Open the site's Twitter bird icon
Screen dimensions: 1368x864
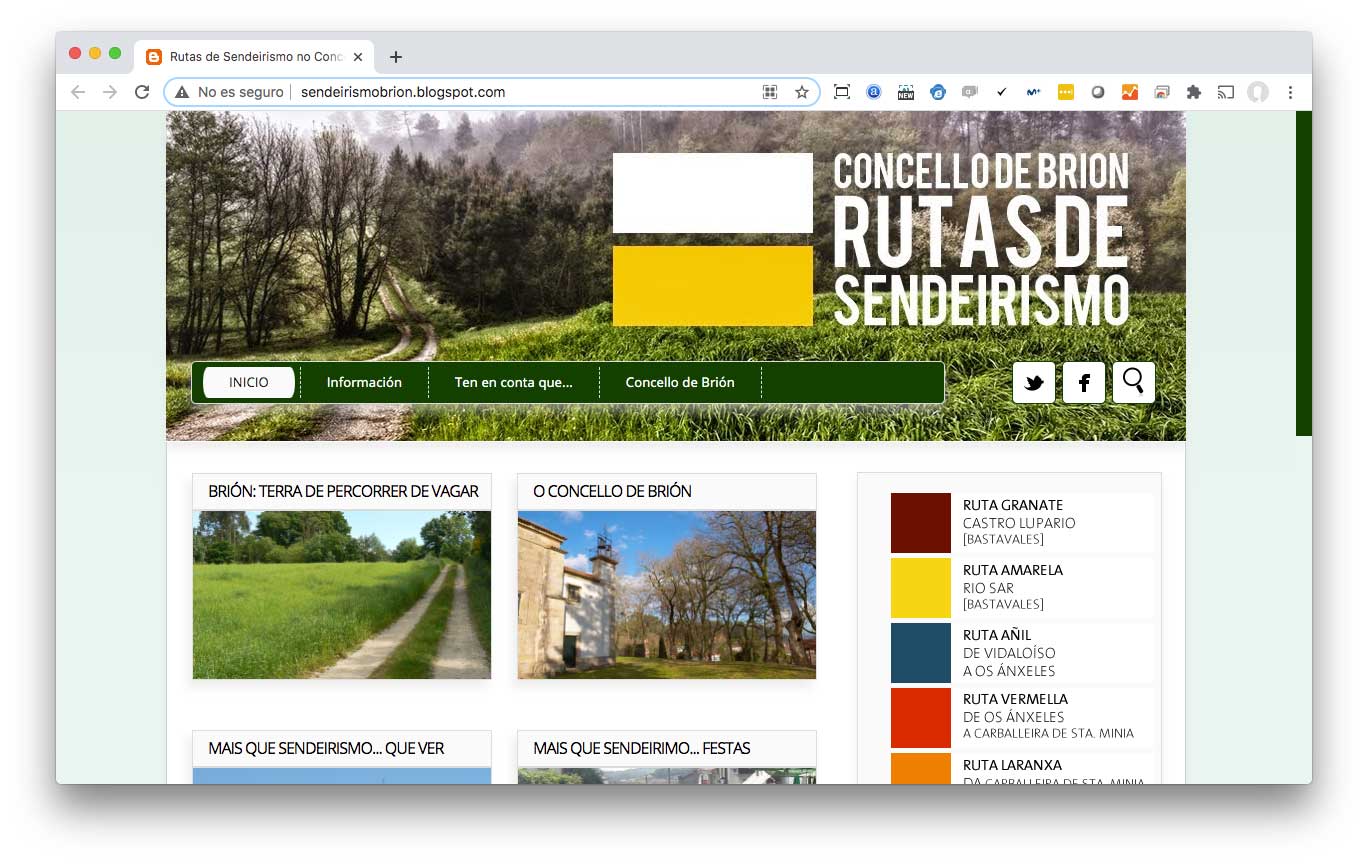tap(1034, 383)
